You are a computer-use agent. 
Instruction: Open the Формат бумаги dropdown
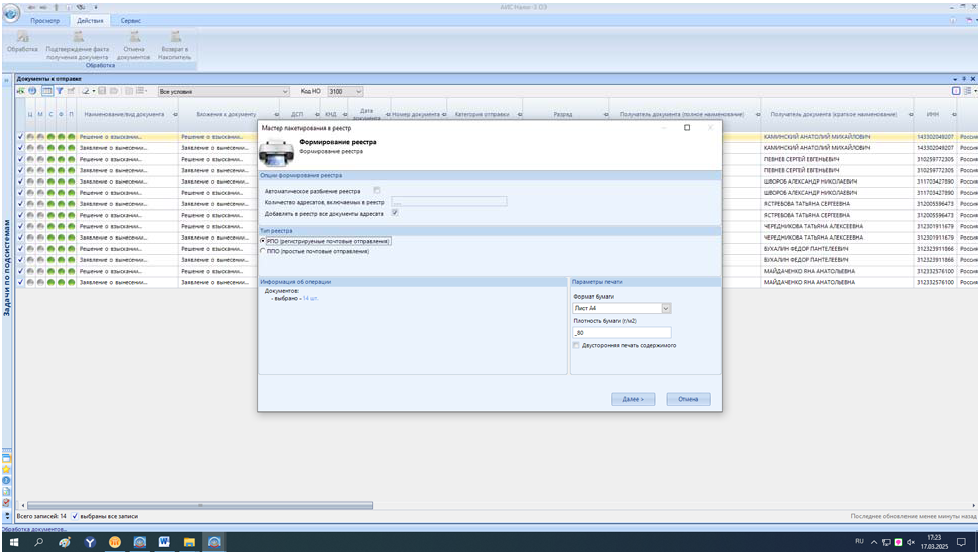tap(666, 309)
